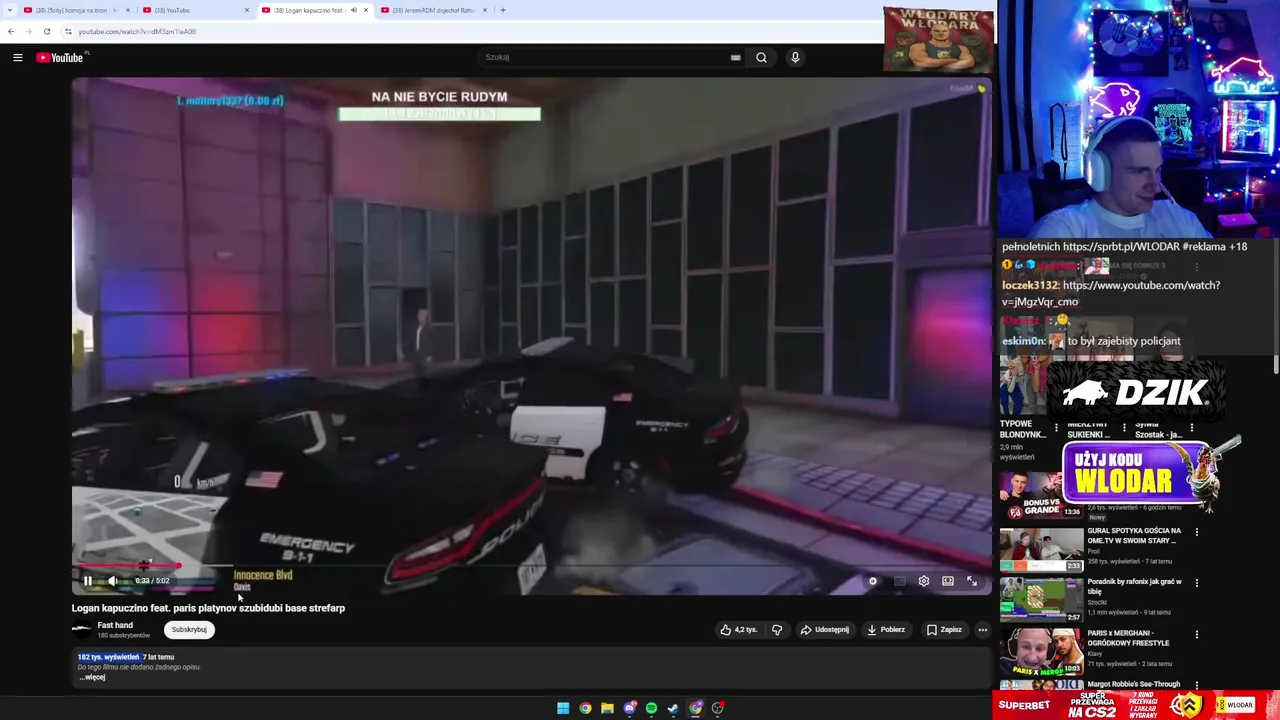Open the 'PARIS x MERGHANI' video thumbnail
Screen dimensions: 1280x720
click(x=1041, y=652)
